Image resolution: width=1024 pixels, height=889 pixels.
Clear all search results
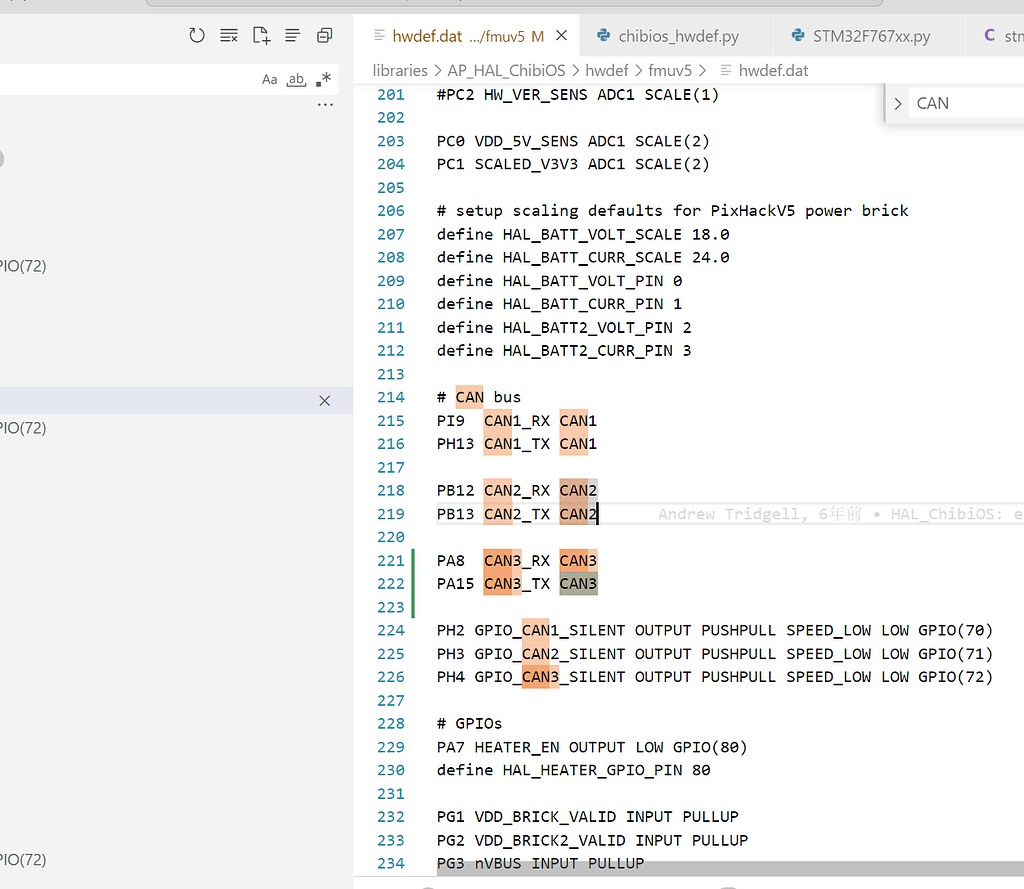coord(229,36)
